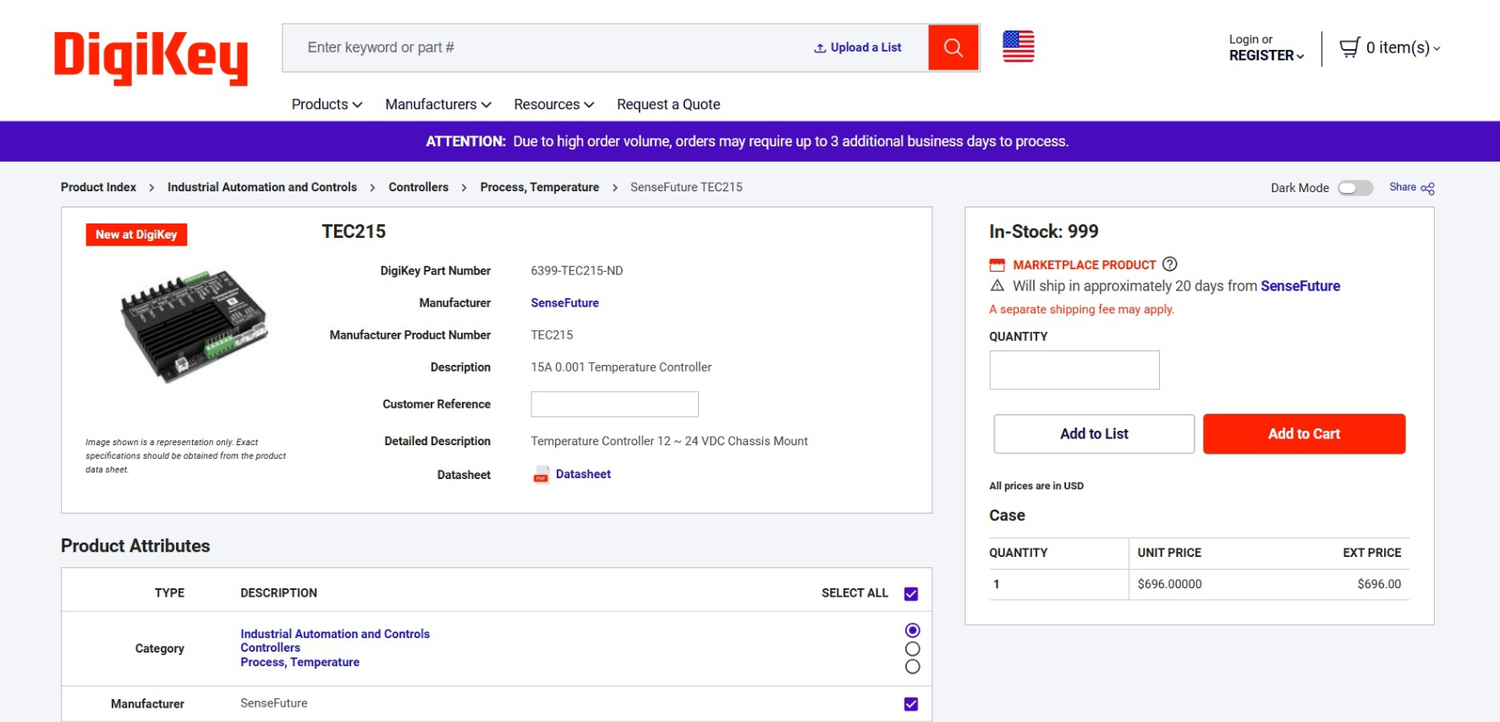The height and width of the screenshot is (722, 1500).
Task: Click the Product Attributes heading
Action: (x=136, y=546)
